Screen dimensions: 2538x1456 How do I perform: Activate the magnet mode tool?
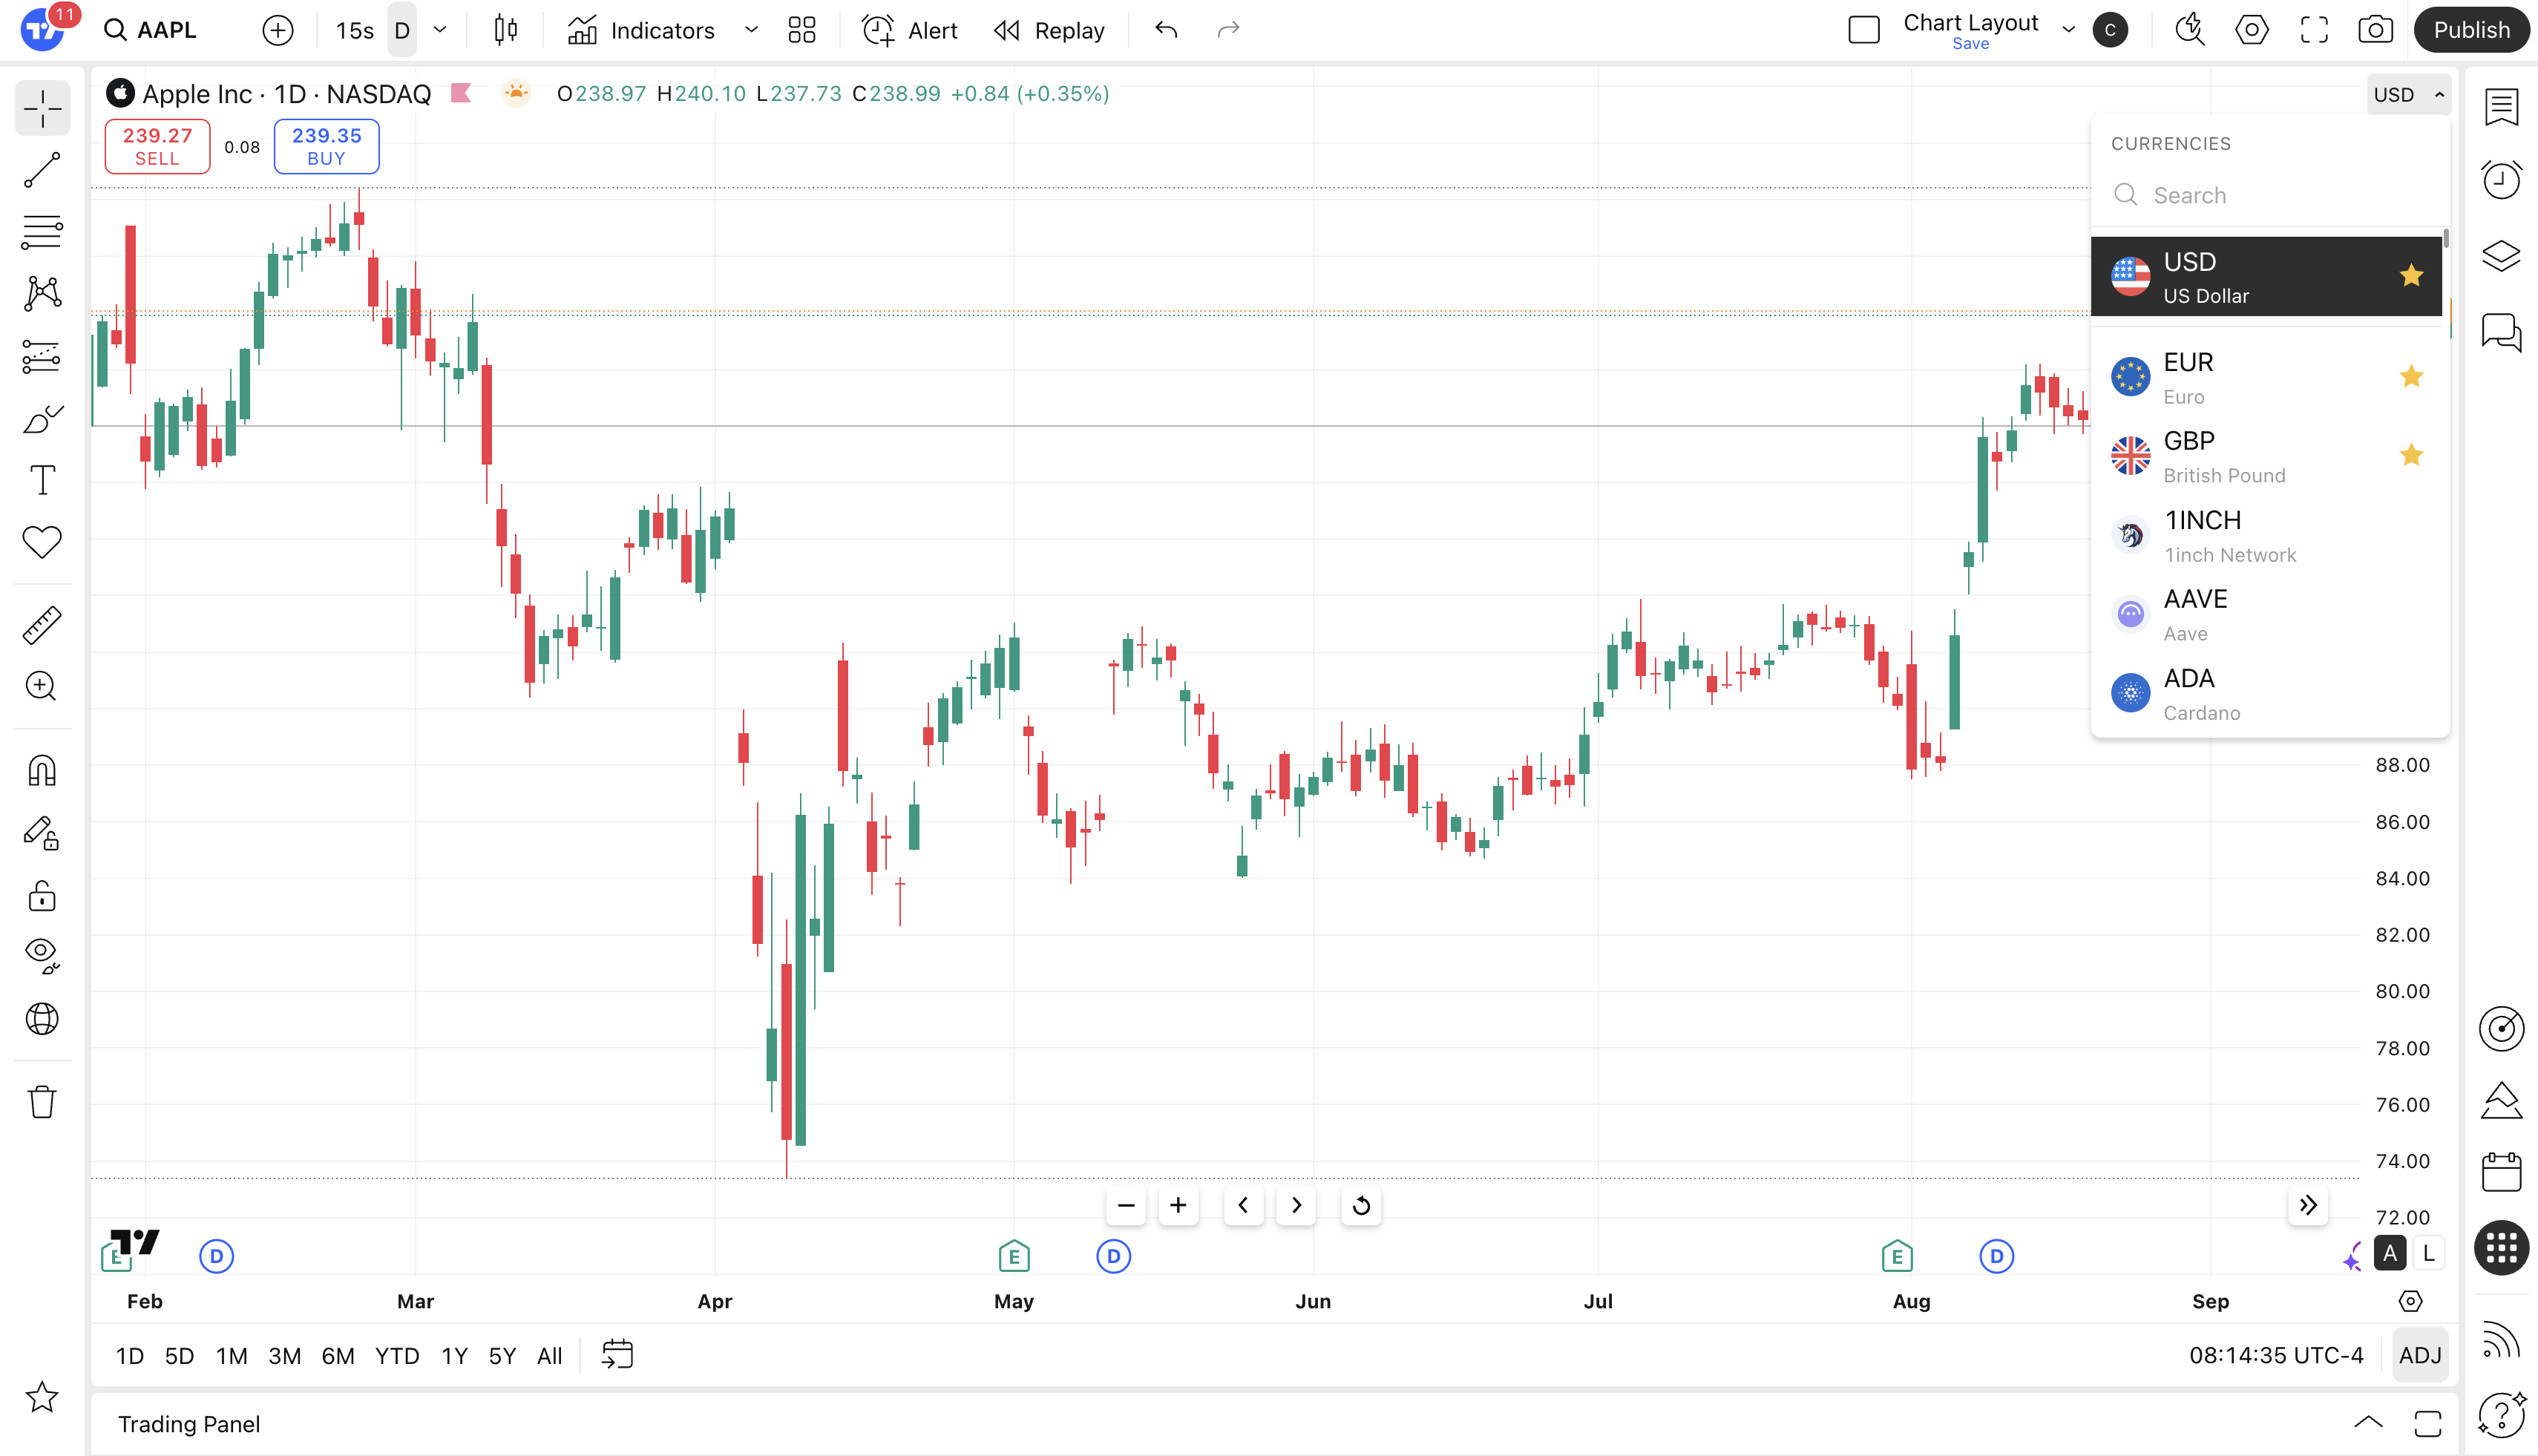pos(42,770)
